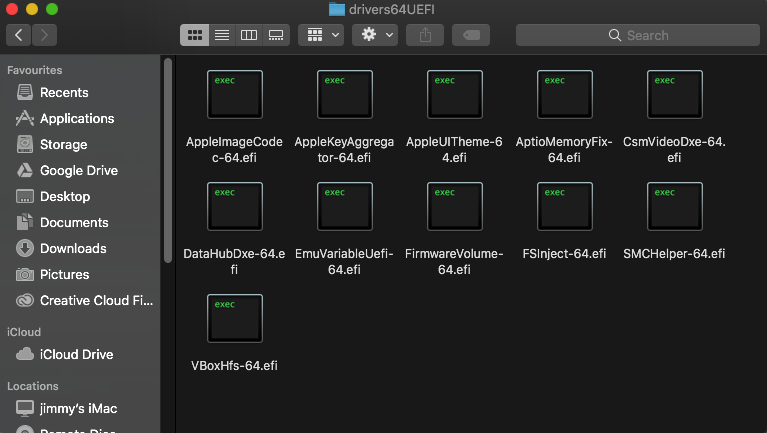The width and height of the screenshot is (767, 433).
Task: Go to Desktop in the sidebar
Action: (80, 196)
